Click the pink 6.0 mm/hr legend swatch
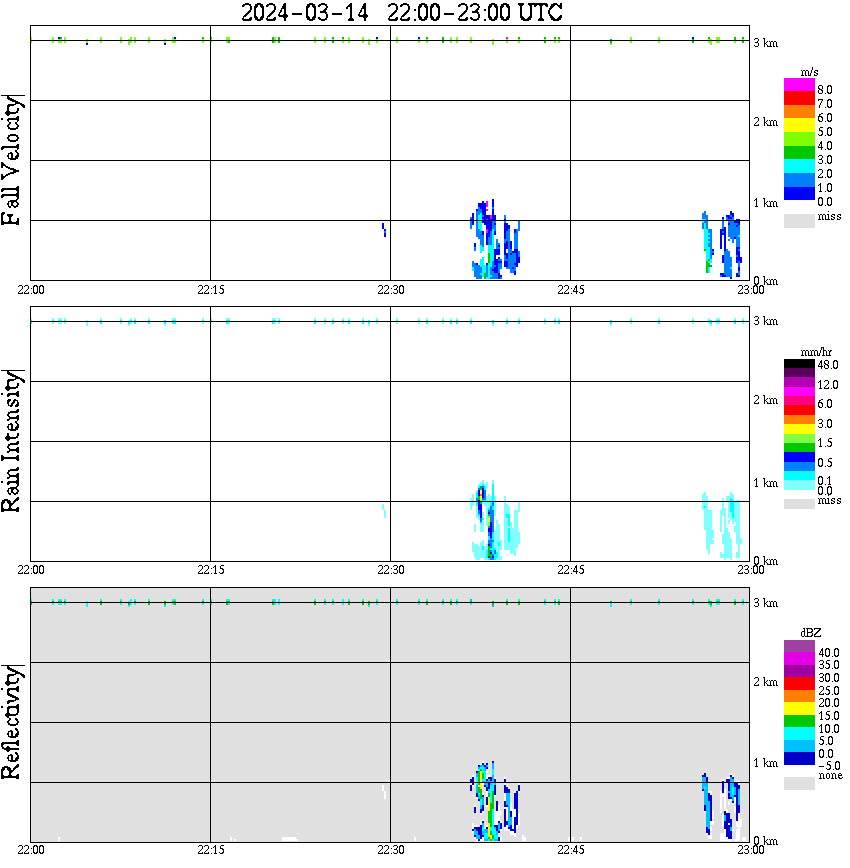Screen dimensions: 850x868 click(x=799, y=401)
